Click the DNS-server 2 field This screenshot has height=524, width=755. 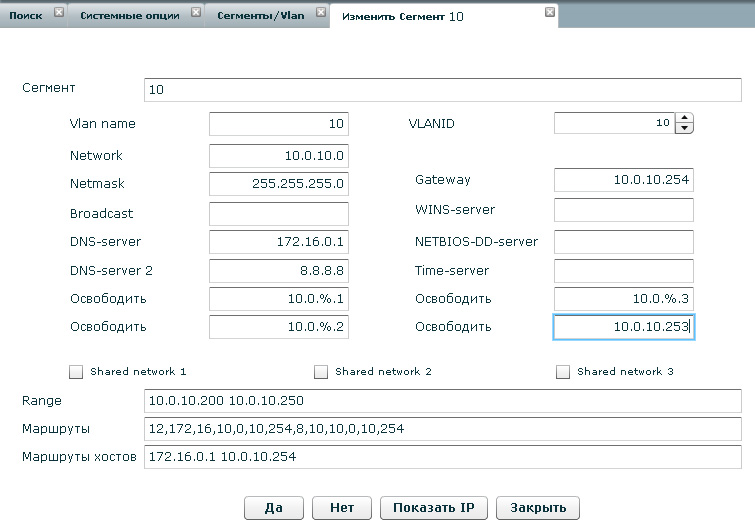click(x=279, y=271)
